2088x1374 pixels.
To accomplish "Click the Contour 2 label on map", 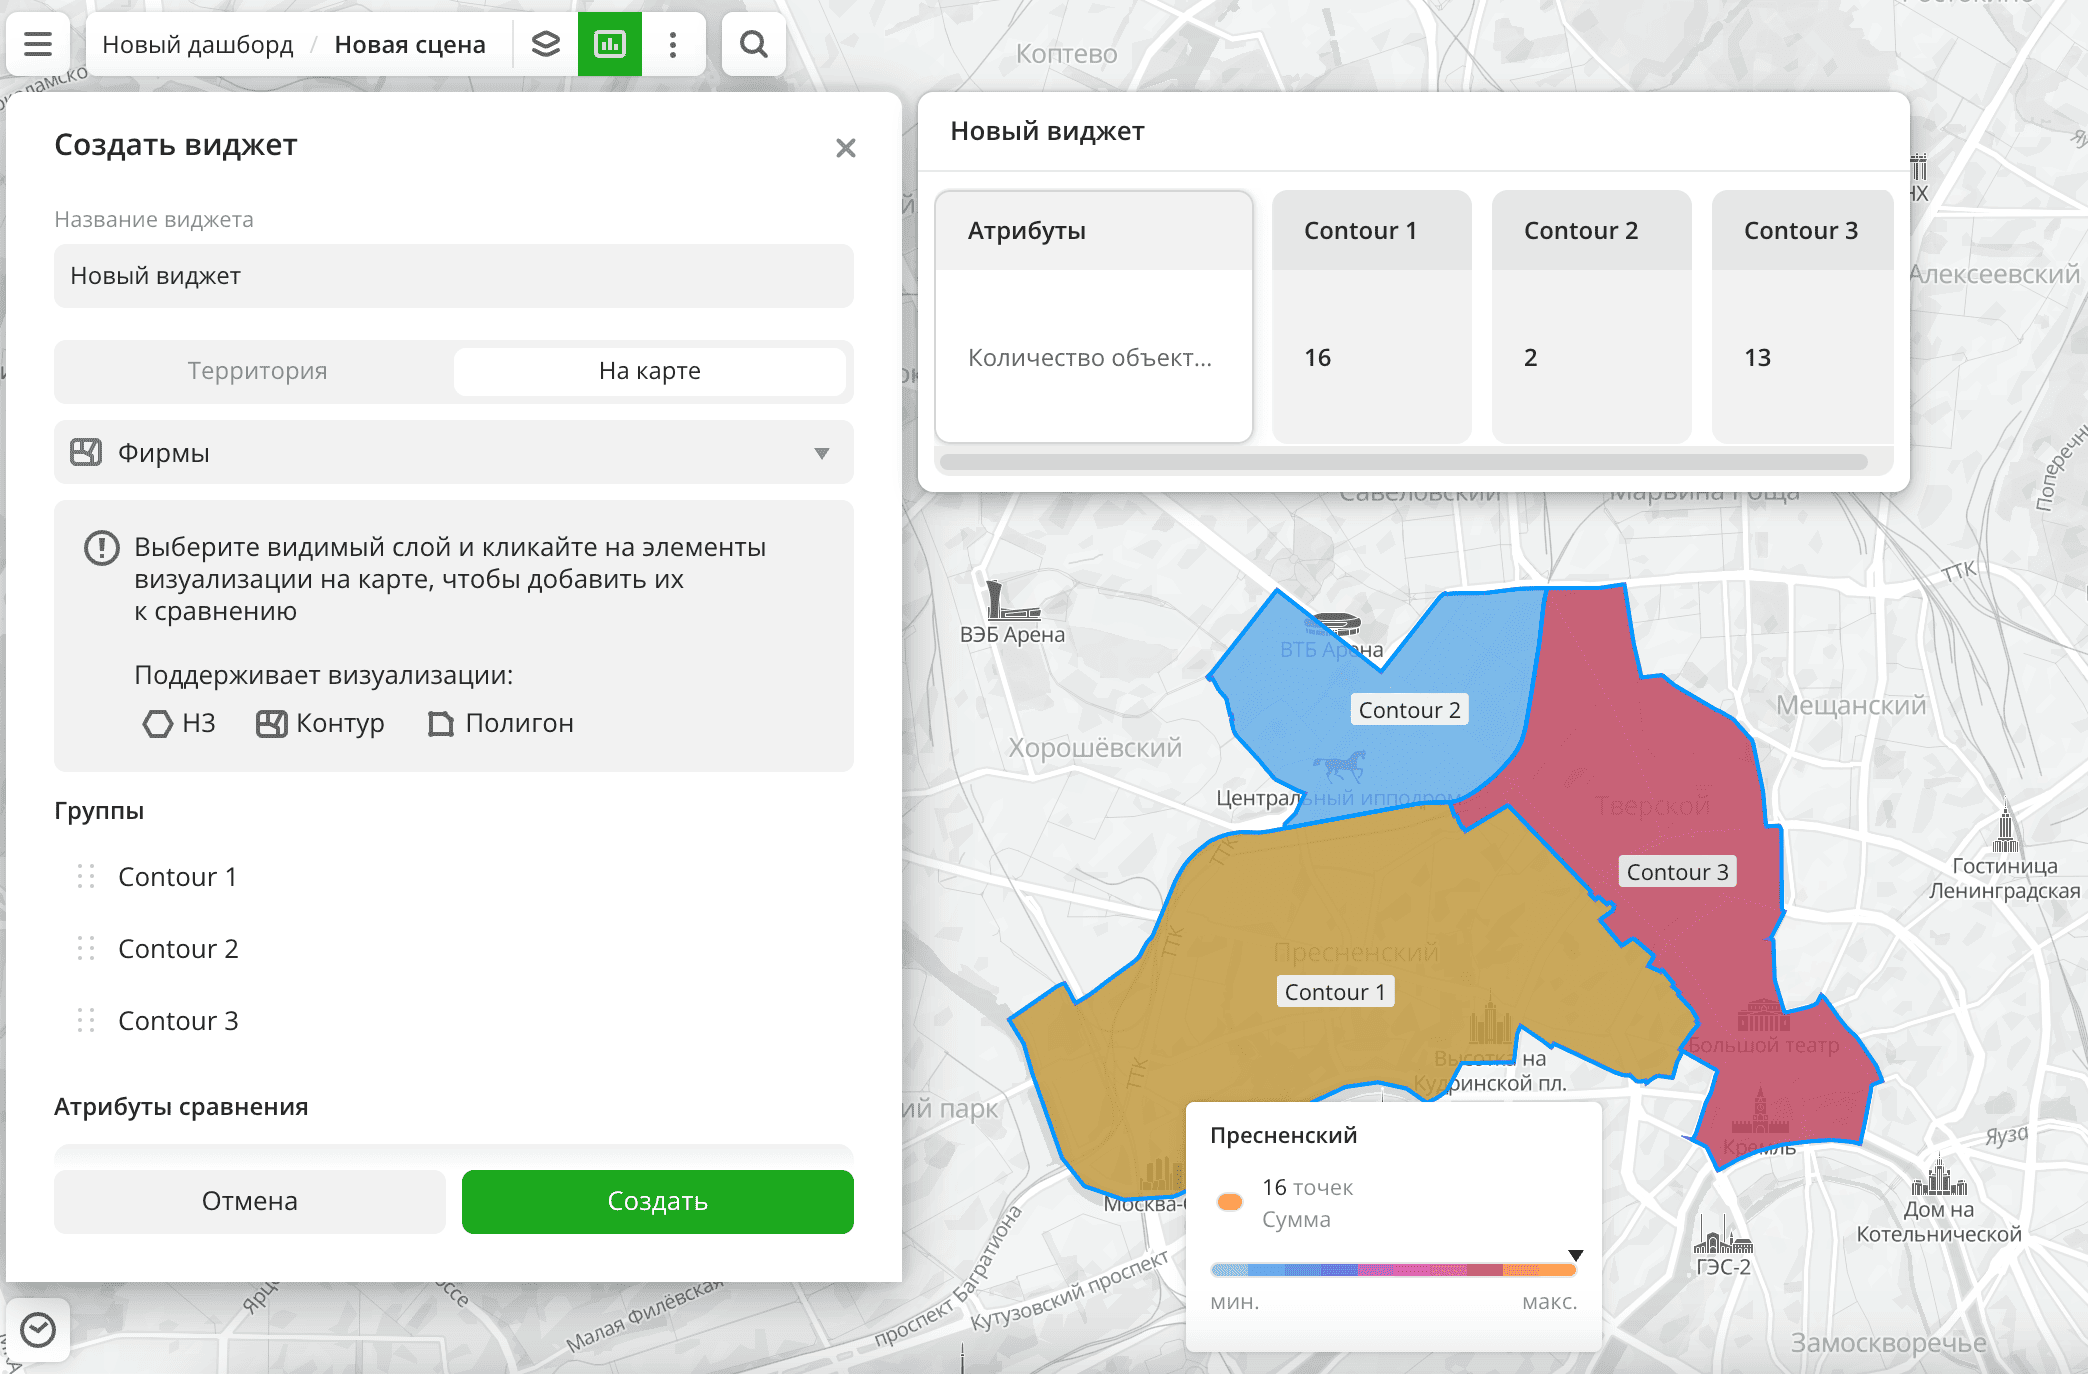I will [x=1409, y=710].
